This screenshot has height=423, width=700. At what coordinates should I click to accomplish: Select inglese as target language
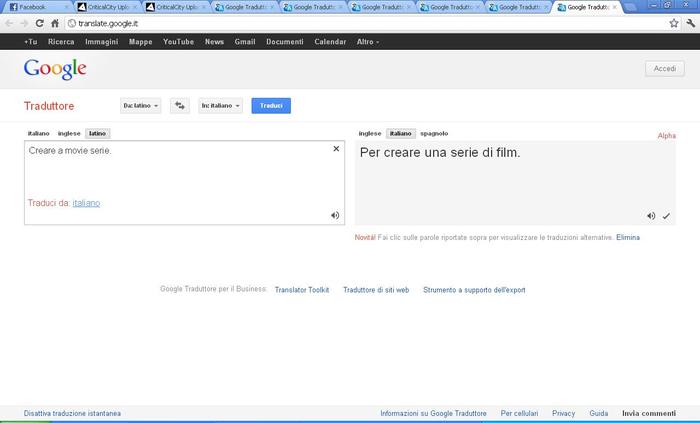[370, 133]
